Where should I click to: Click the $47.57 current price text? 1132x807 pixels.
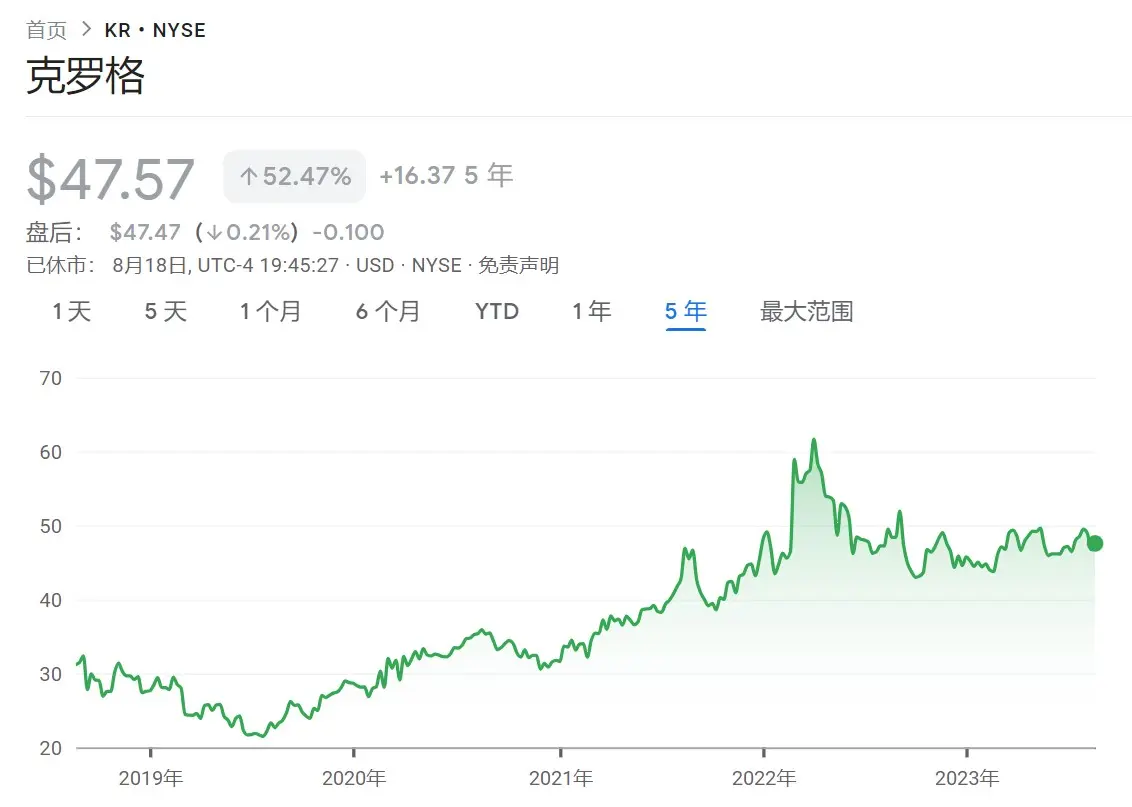pos(110,178)
